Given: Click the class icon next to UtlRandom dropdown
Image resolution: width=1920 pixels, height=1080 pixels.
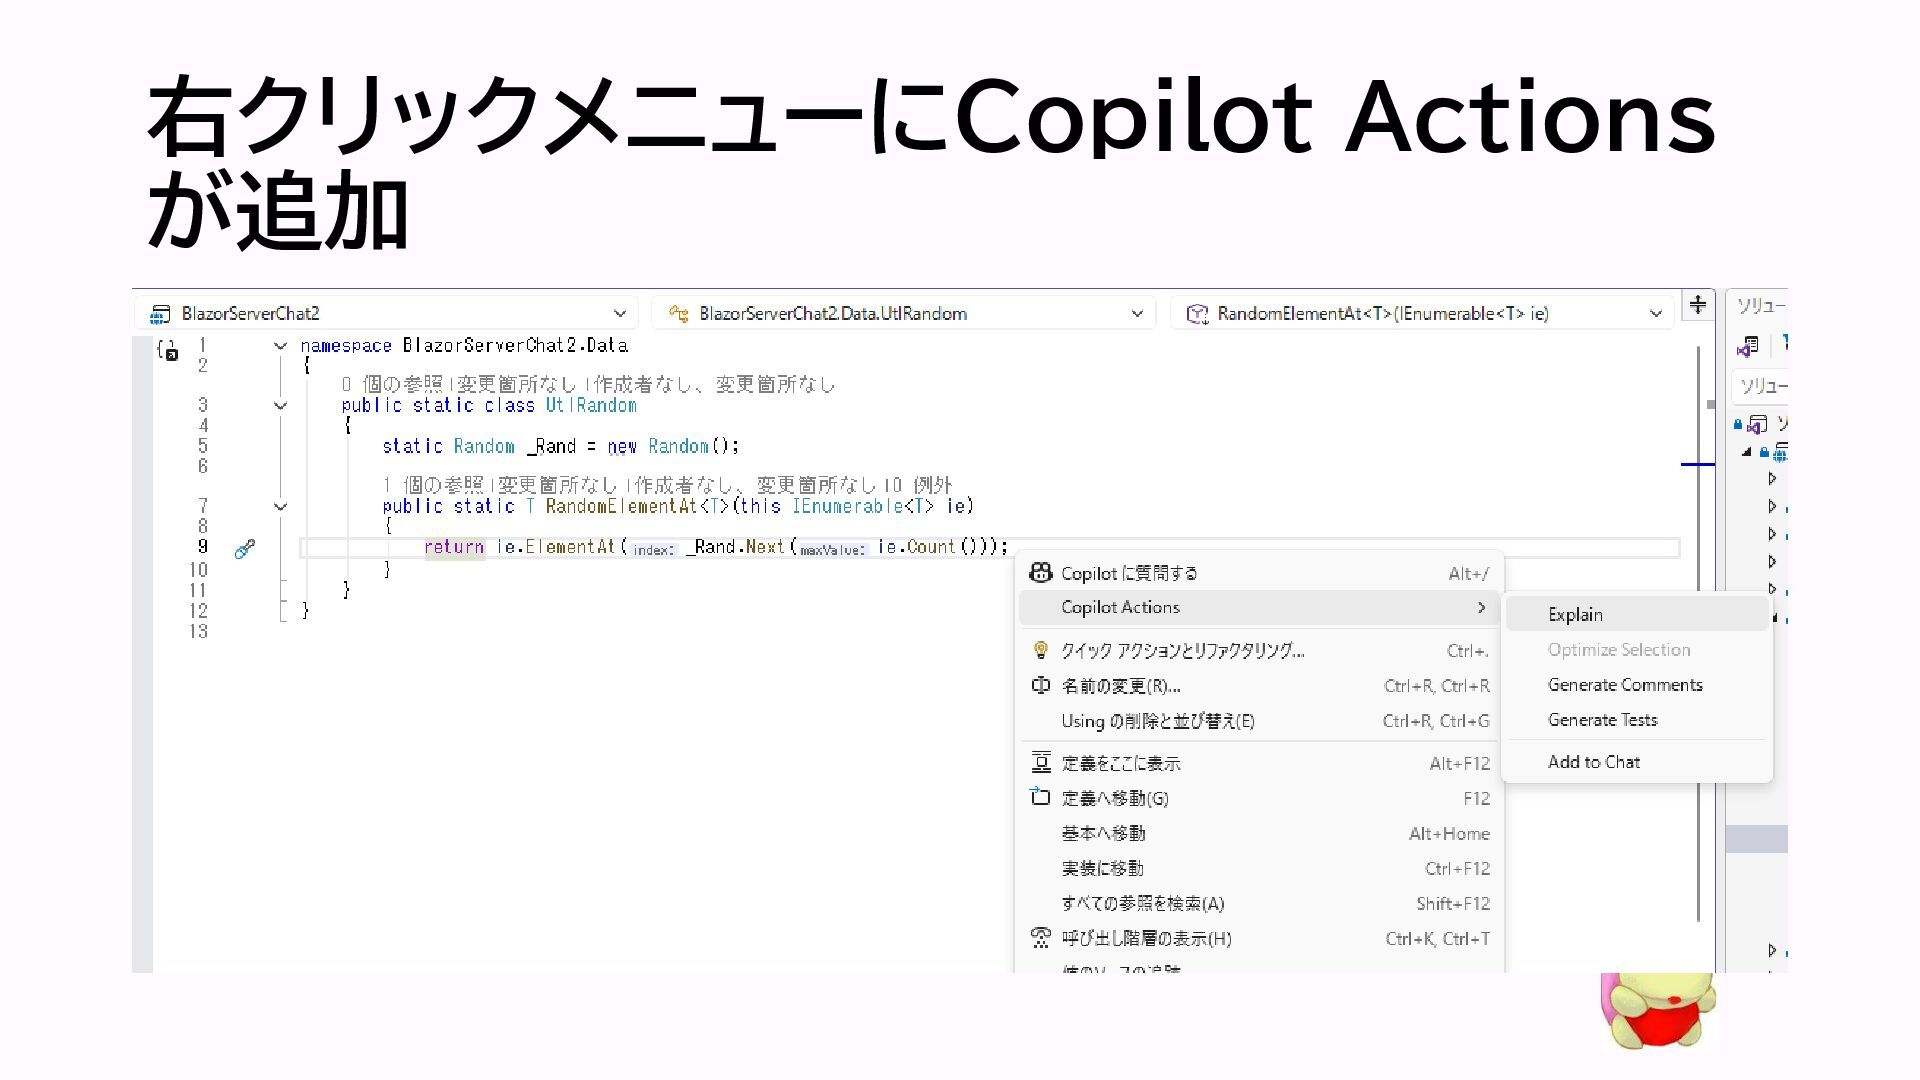Looking at the screenshot, I should click(x=678, y=314).
